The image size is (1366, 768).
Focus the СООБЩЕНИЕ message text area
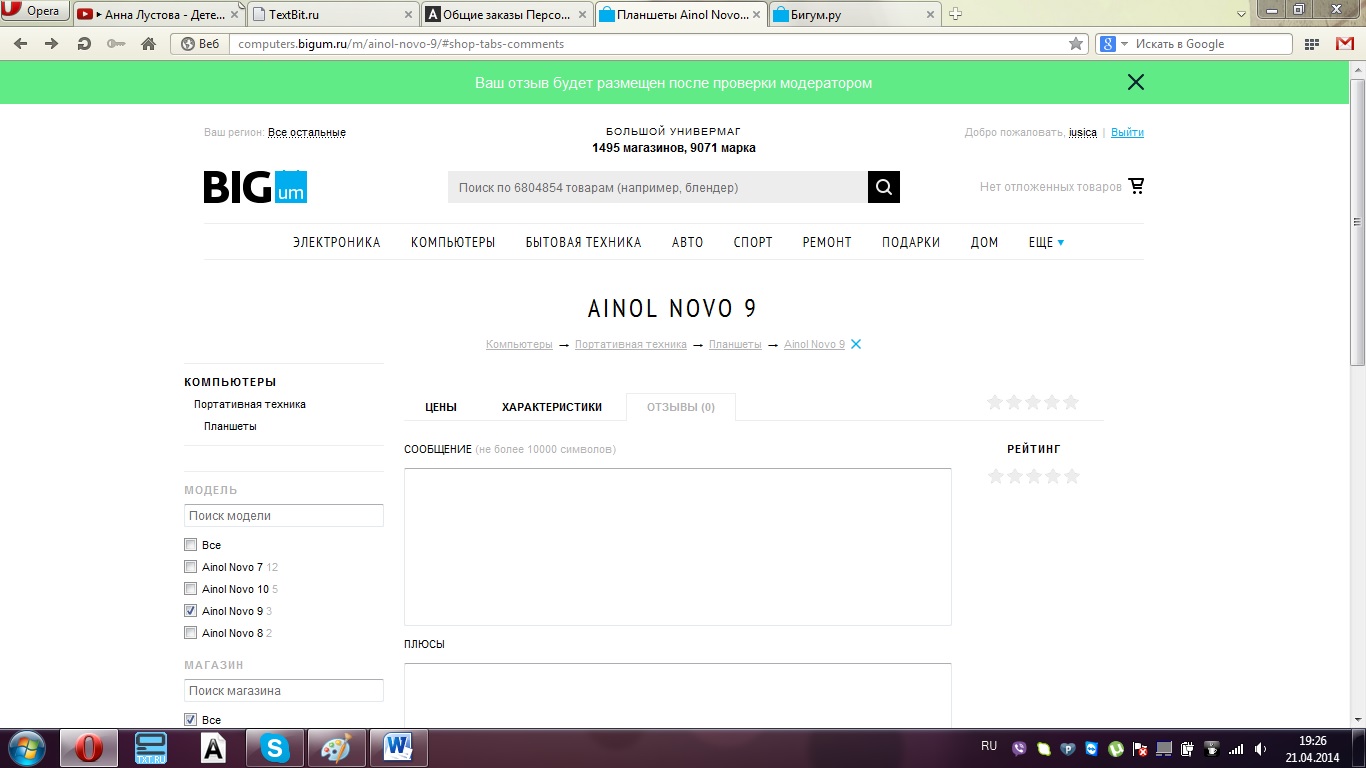tap(678, 547)
